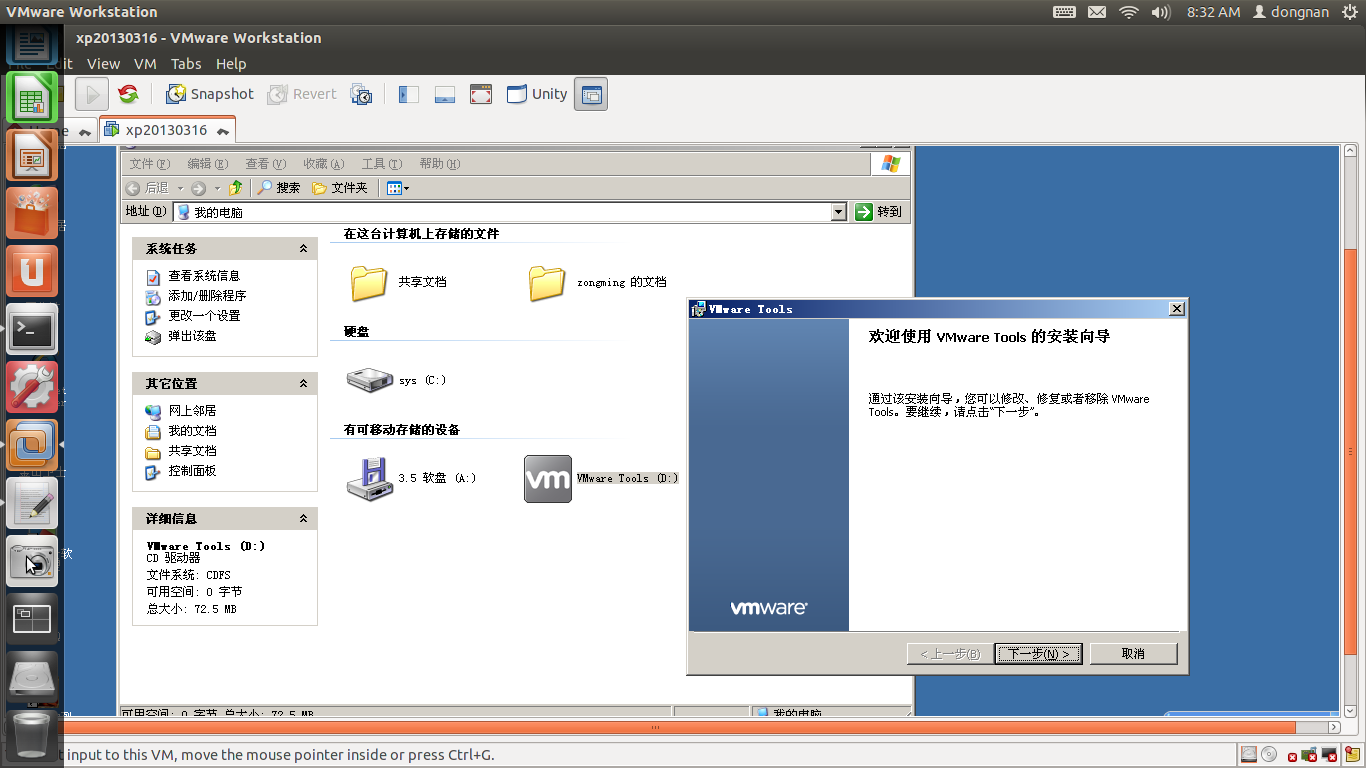Open the Tabs menu

coord(186,63)
